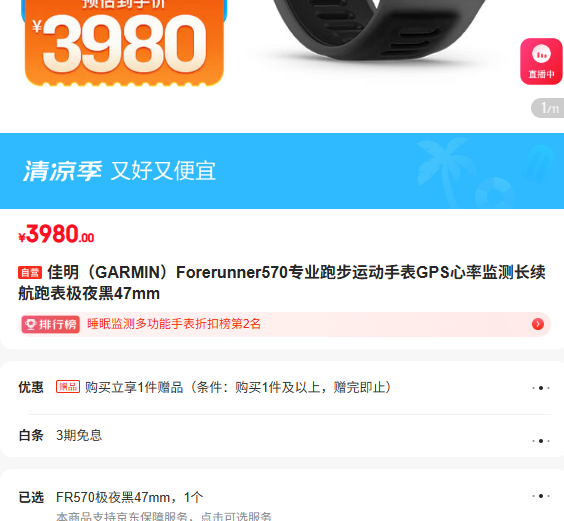This screenshot has width=564, height=521.
Task: Open the 直播中 live stream icon
Action: (x=541, y=62)
